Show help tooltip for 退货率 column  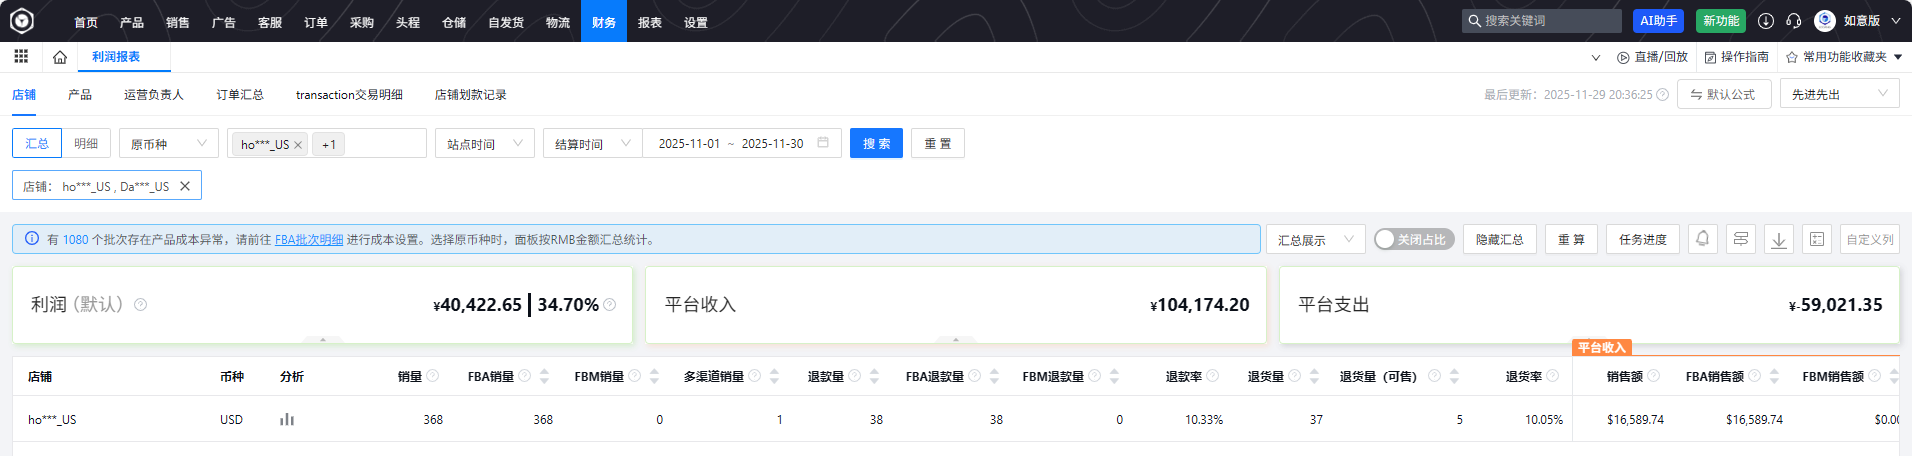tap(1552, 376)
